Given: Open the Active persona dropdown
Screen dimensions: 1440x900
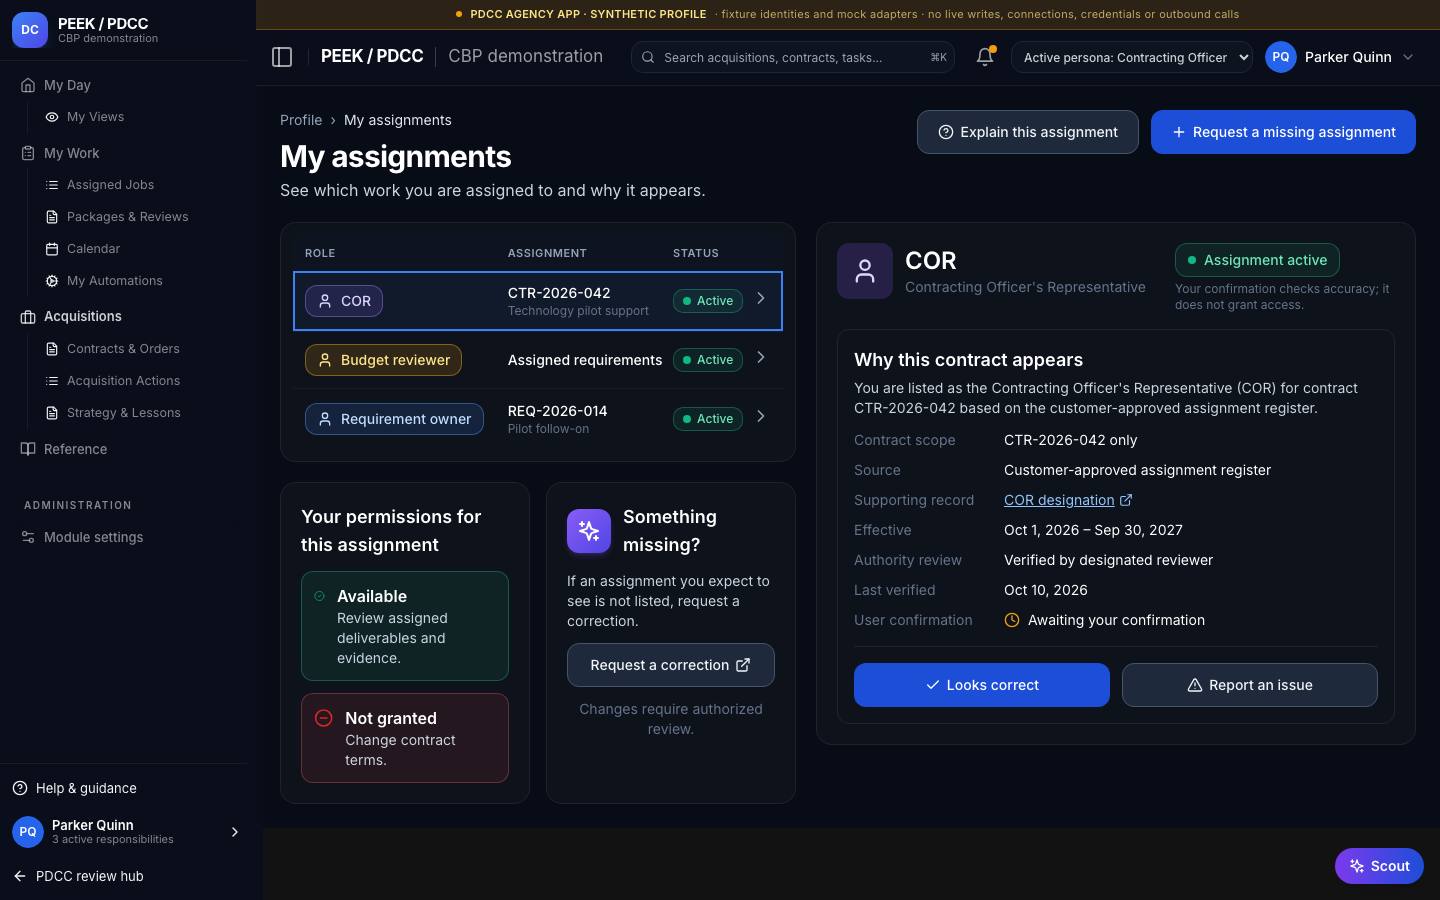Looking at the screenshot, I should [1132, 57].
